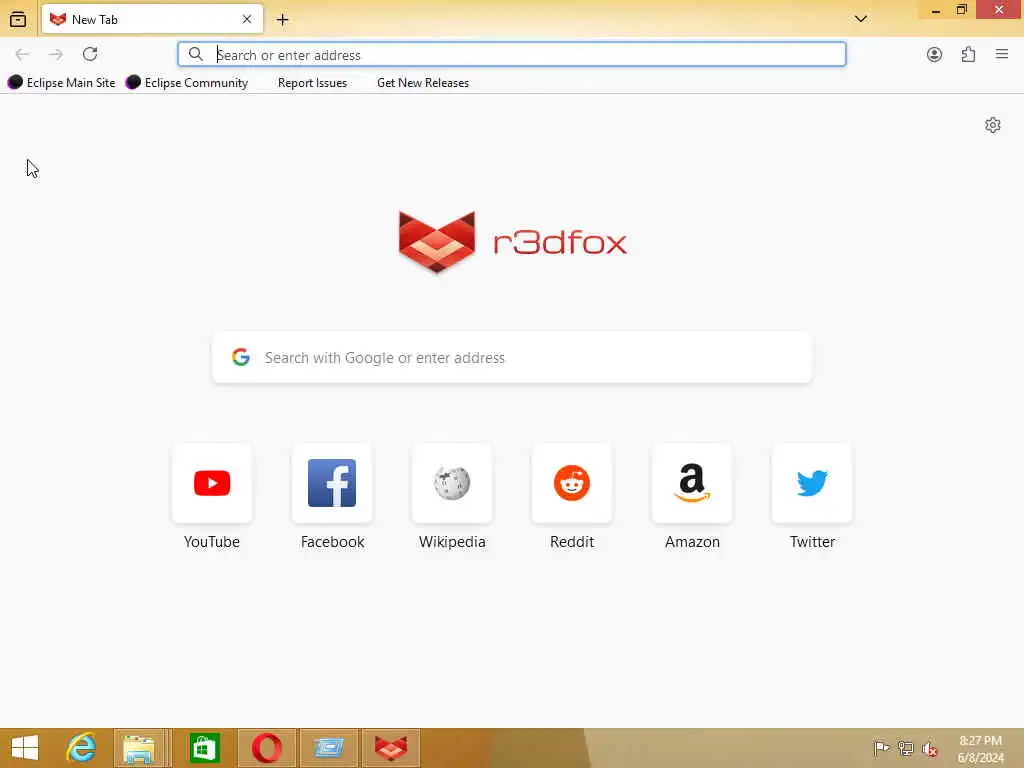Open the extensions puzzle icon
This screenshot has height=768, width=1024.
click(968, 54)
